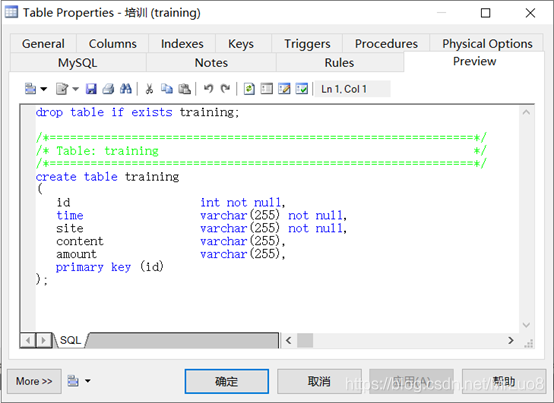Click the Redo arrow icon
Image resolution: width=554 pixels, height=403 pixels.
(x=225, y=89)
